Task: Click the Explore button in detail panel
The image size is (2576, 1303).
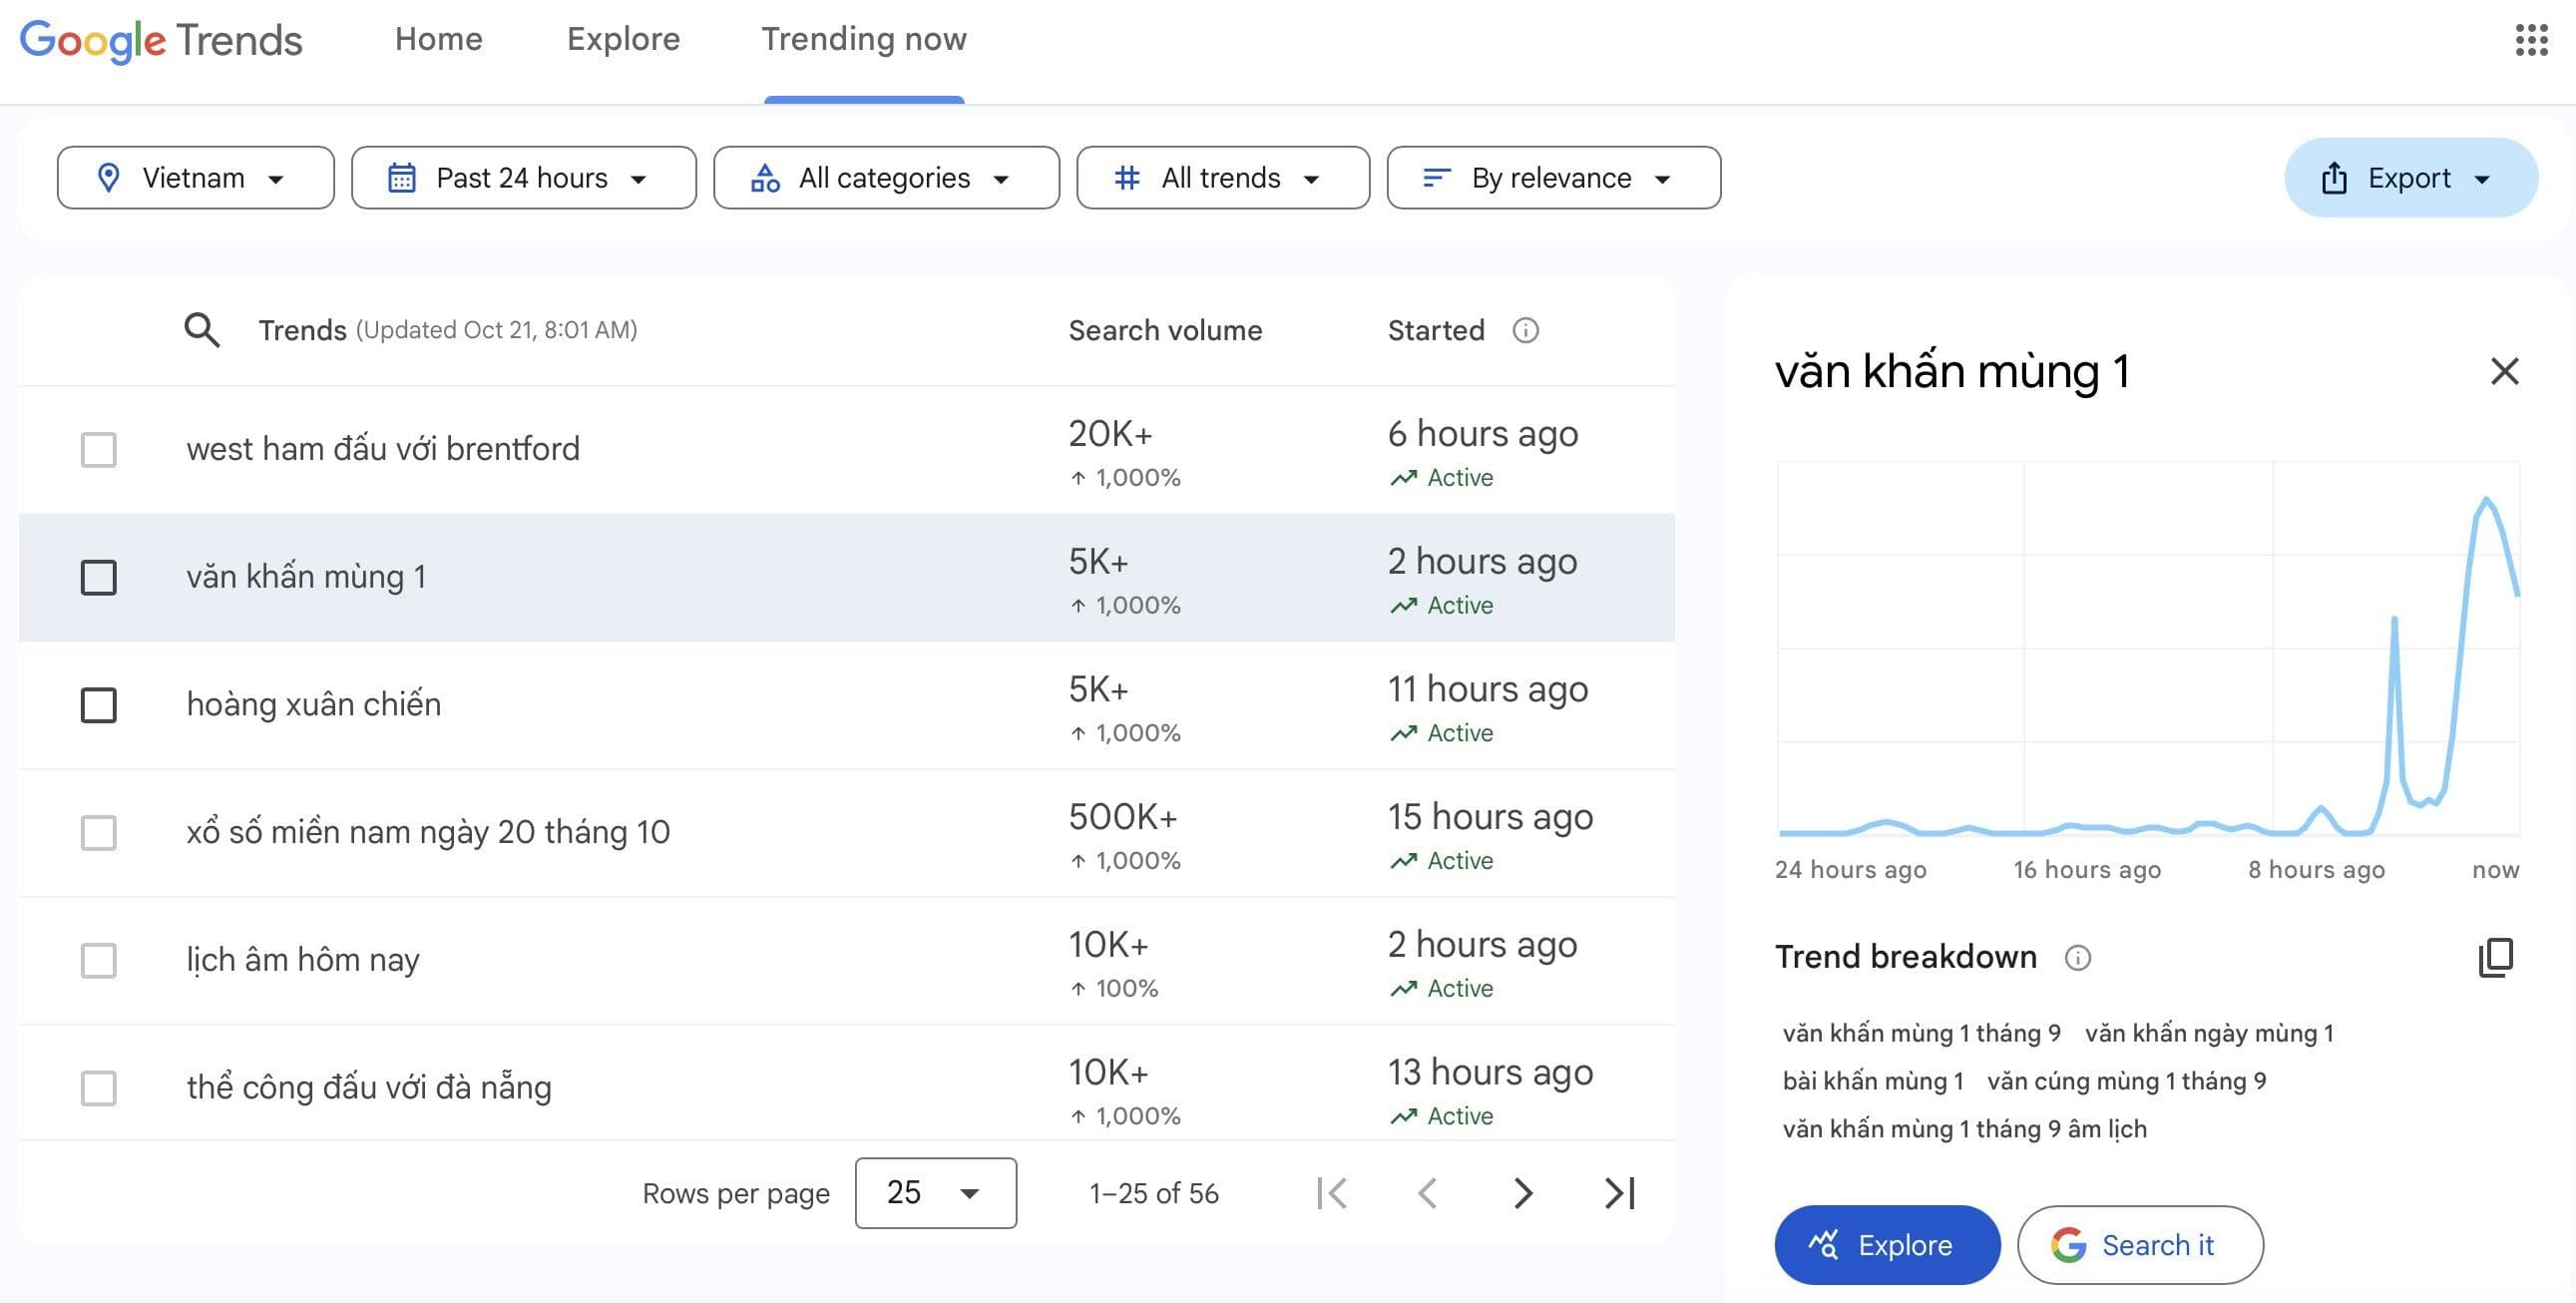Action: point(1886,1244)
